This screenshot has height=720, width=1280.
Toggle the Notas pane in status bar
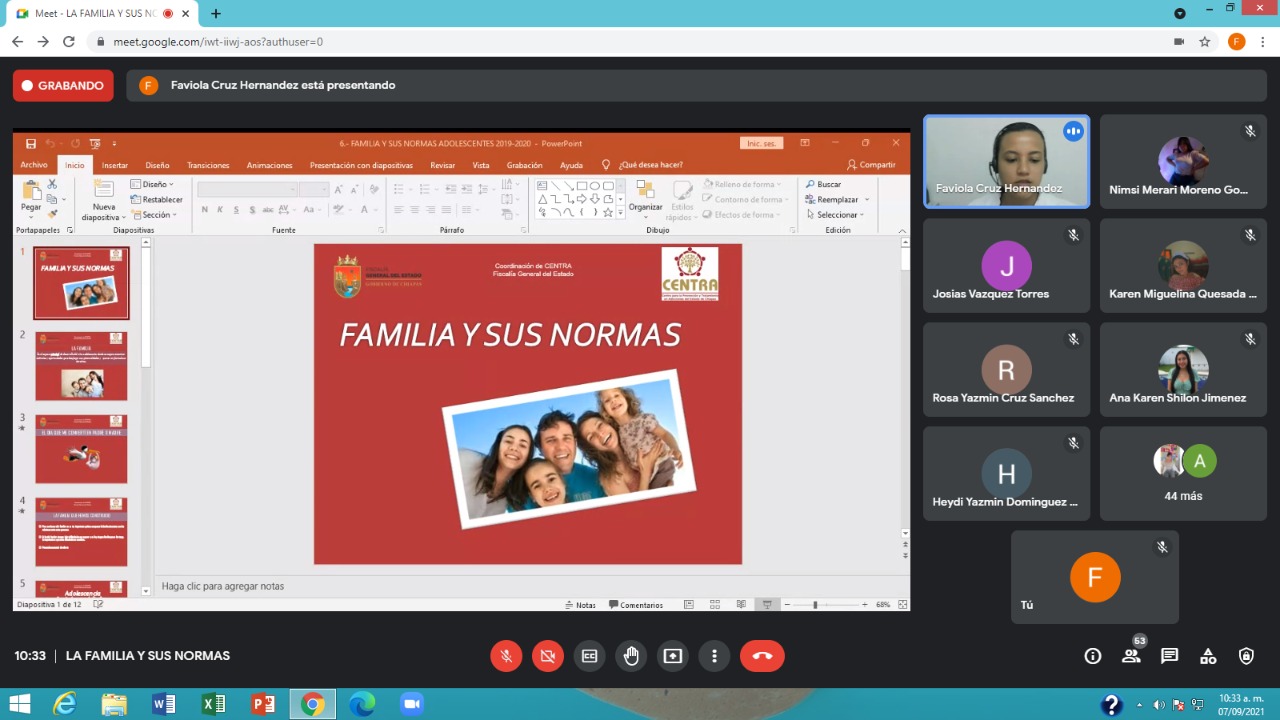pyautogui.click(x=580, y=605)
